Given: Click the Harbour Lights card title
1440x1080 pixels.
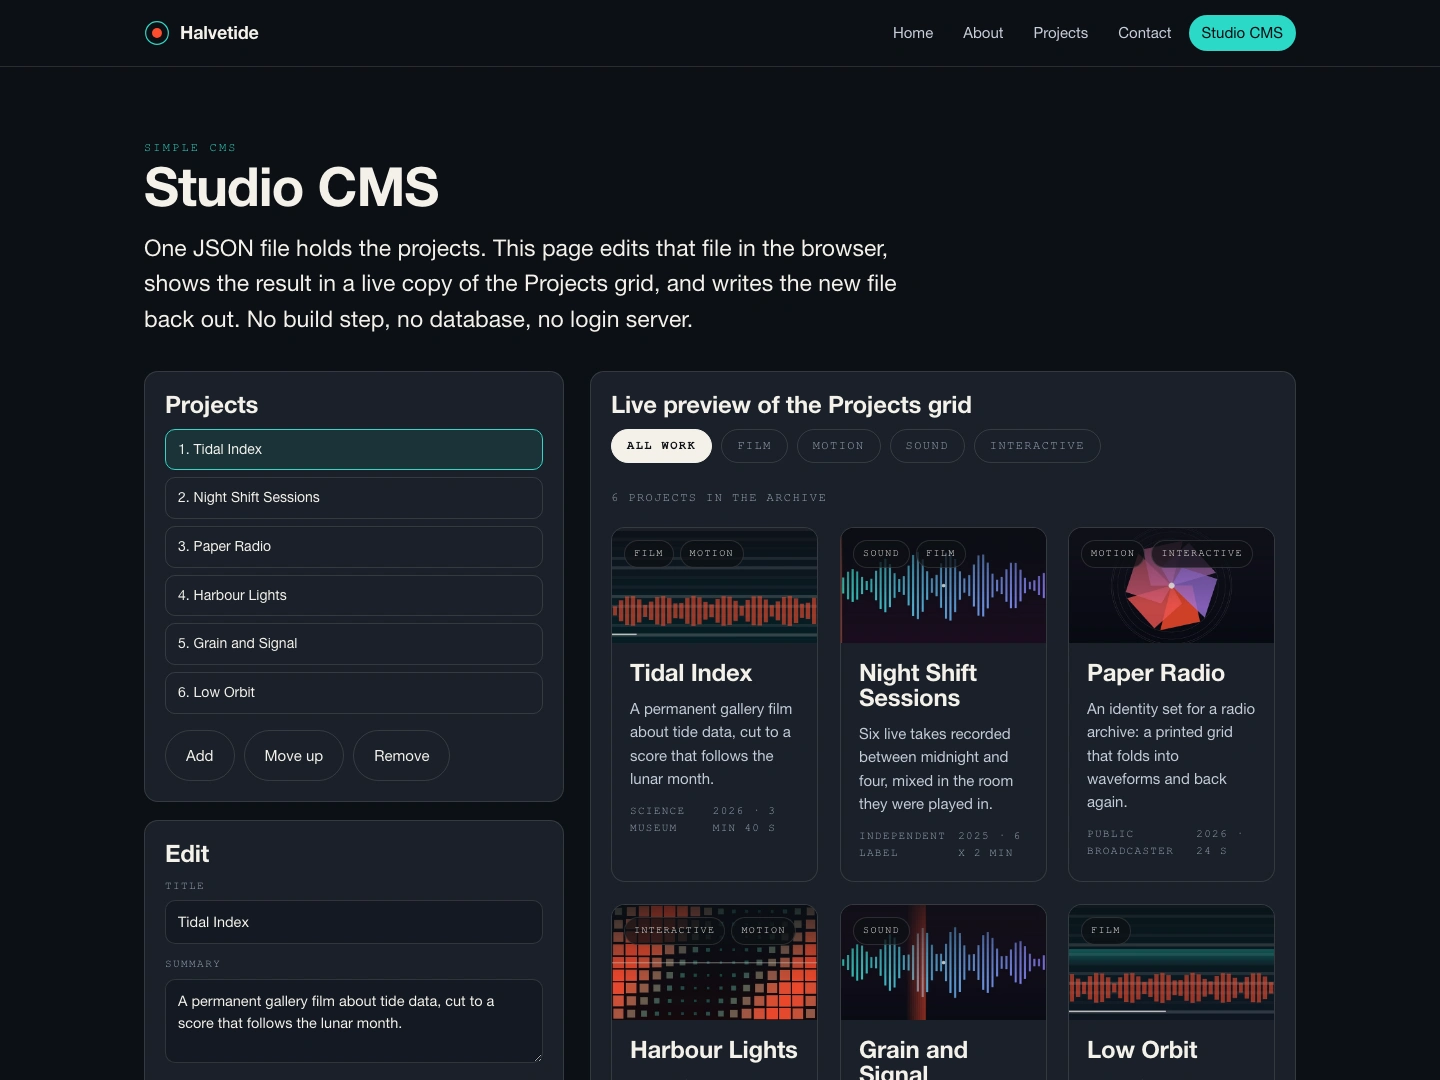Looking at the screenshot, I should tap(714, 1050).
